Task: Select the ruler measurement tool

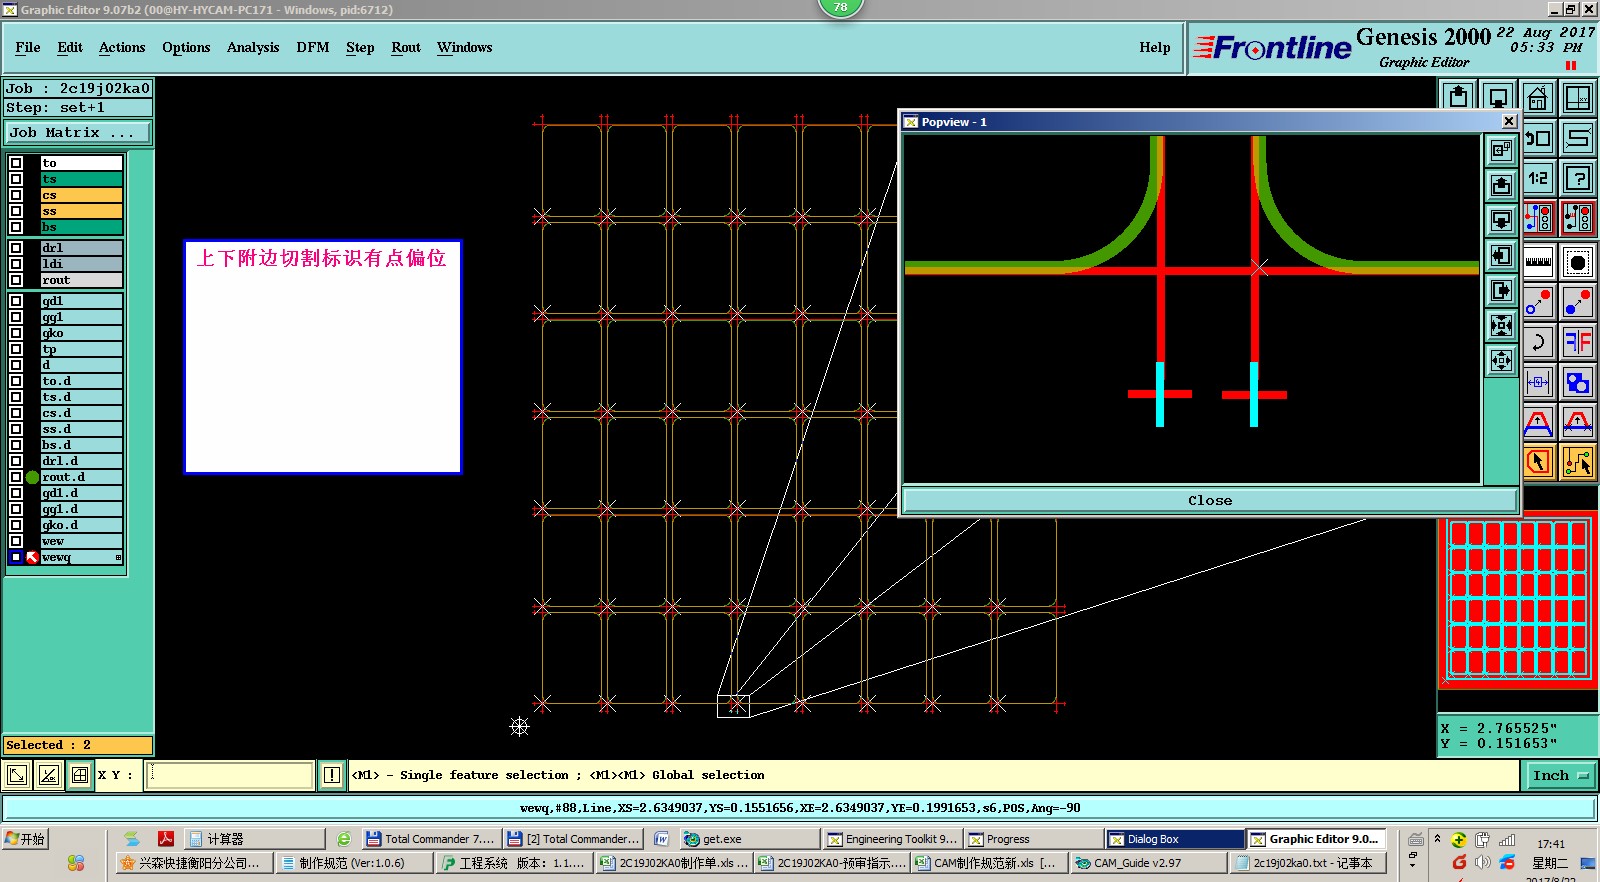Action: 1538,263
